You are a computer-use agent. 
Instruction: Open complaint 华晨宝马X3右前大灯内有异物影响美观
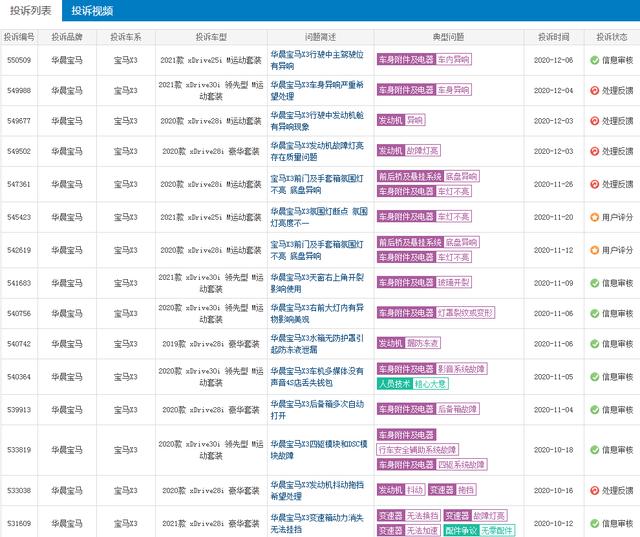click(x=317, y=313)
